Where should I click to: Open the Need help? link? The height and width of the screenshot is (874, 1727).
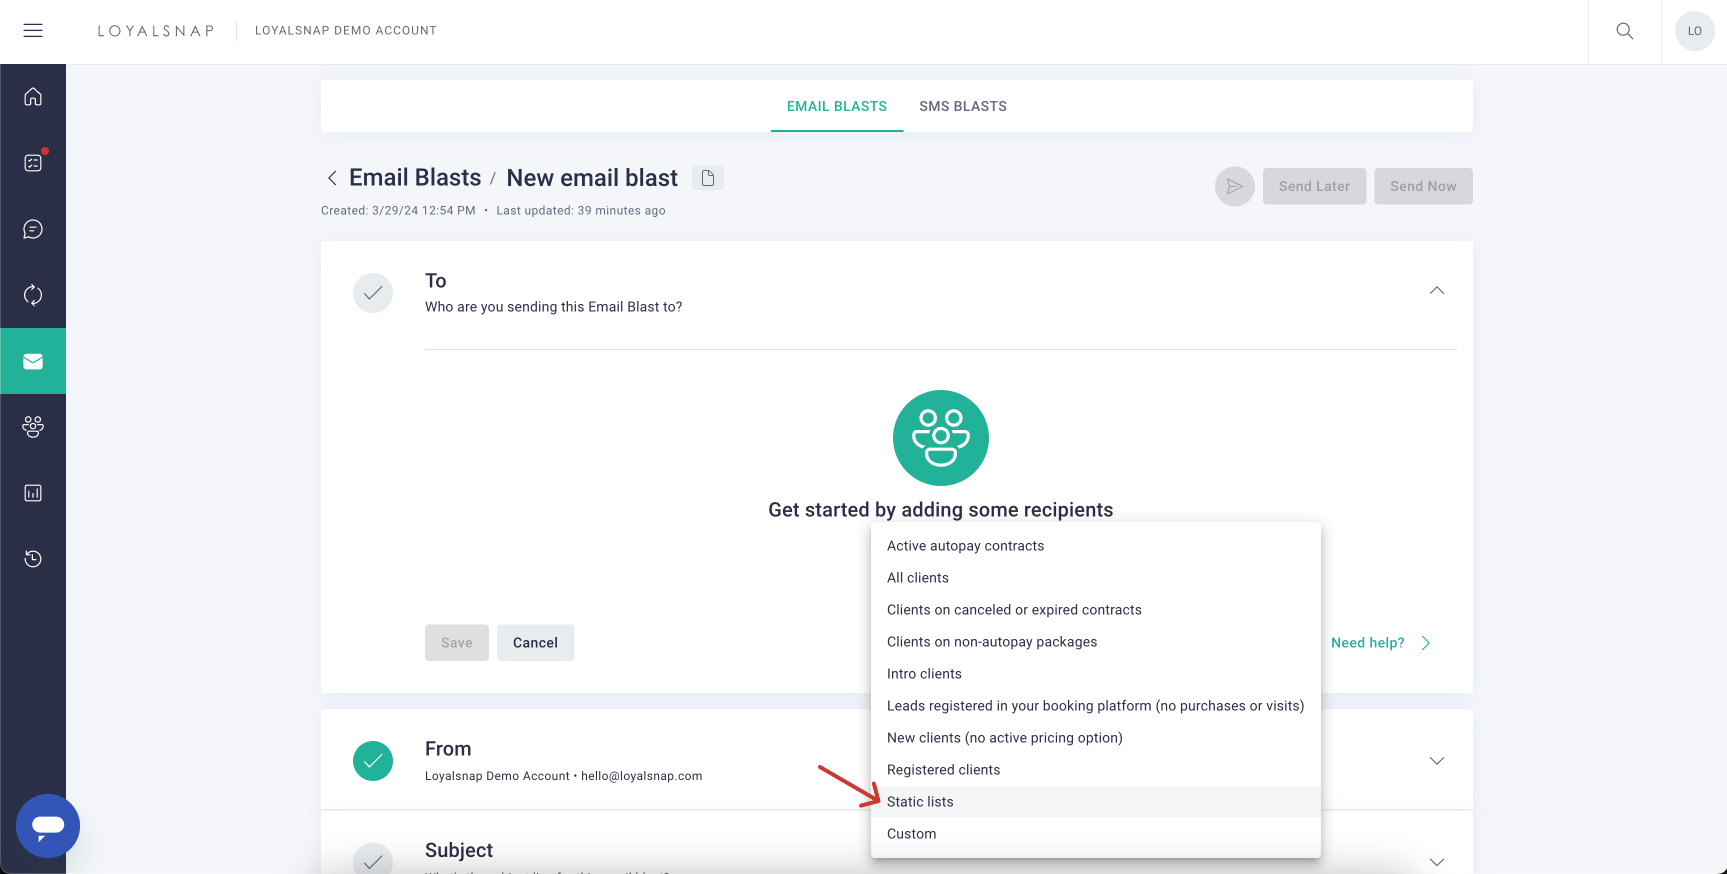pyautogui.click(x=1367, y=642)
